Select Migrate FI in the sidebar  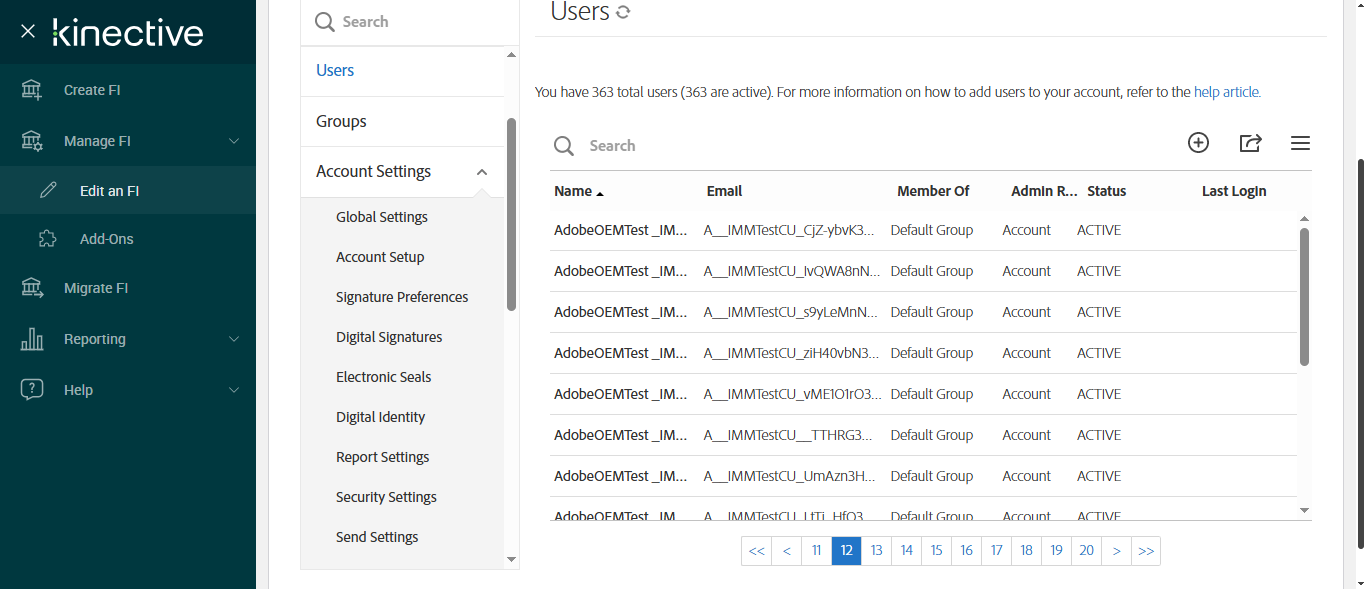(x=96, y=288)
